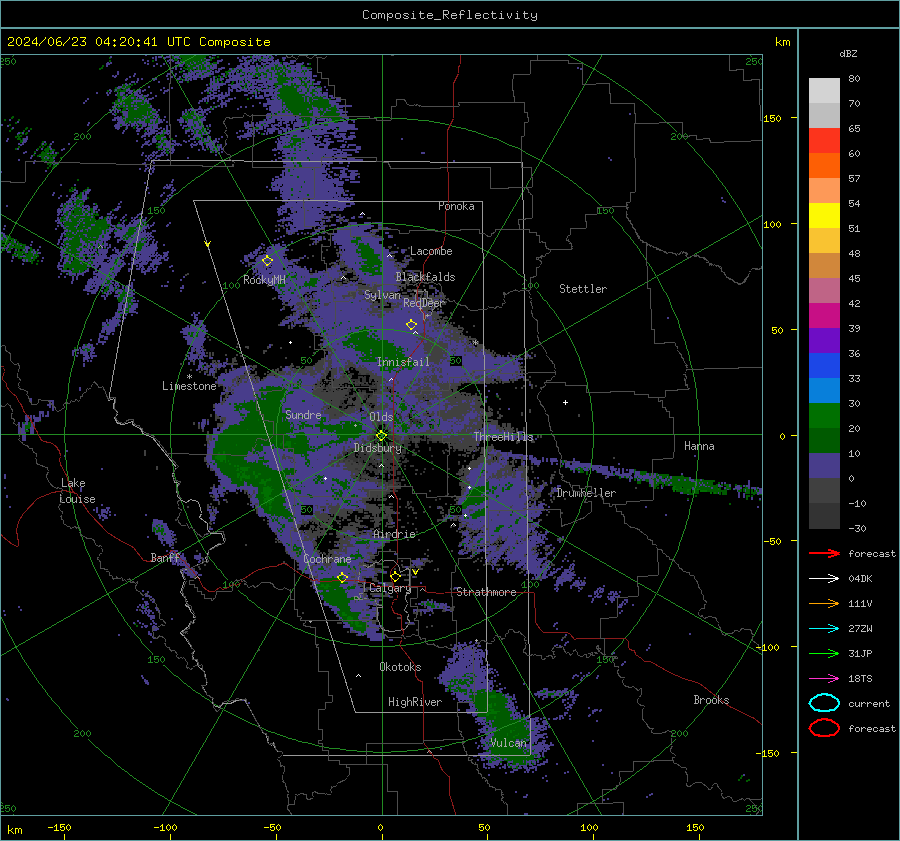Image resolution: width=900 pixels, height=841 pixels.
Task: Select the light gray 70-80 dBZ swatch
Action: (824, 91)
